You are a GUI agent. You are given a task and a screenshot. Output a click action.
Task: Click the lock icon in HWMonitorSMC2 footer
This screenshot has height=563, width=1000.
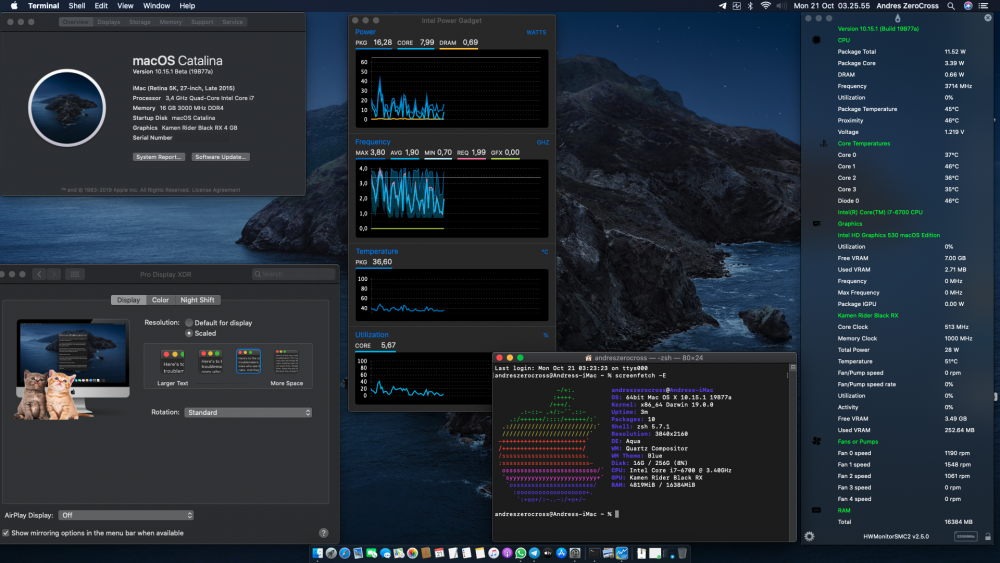tap(988, 537)
